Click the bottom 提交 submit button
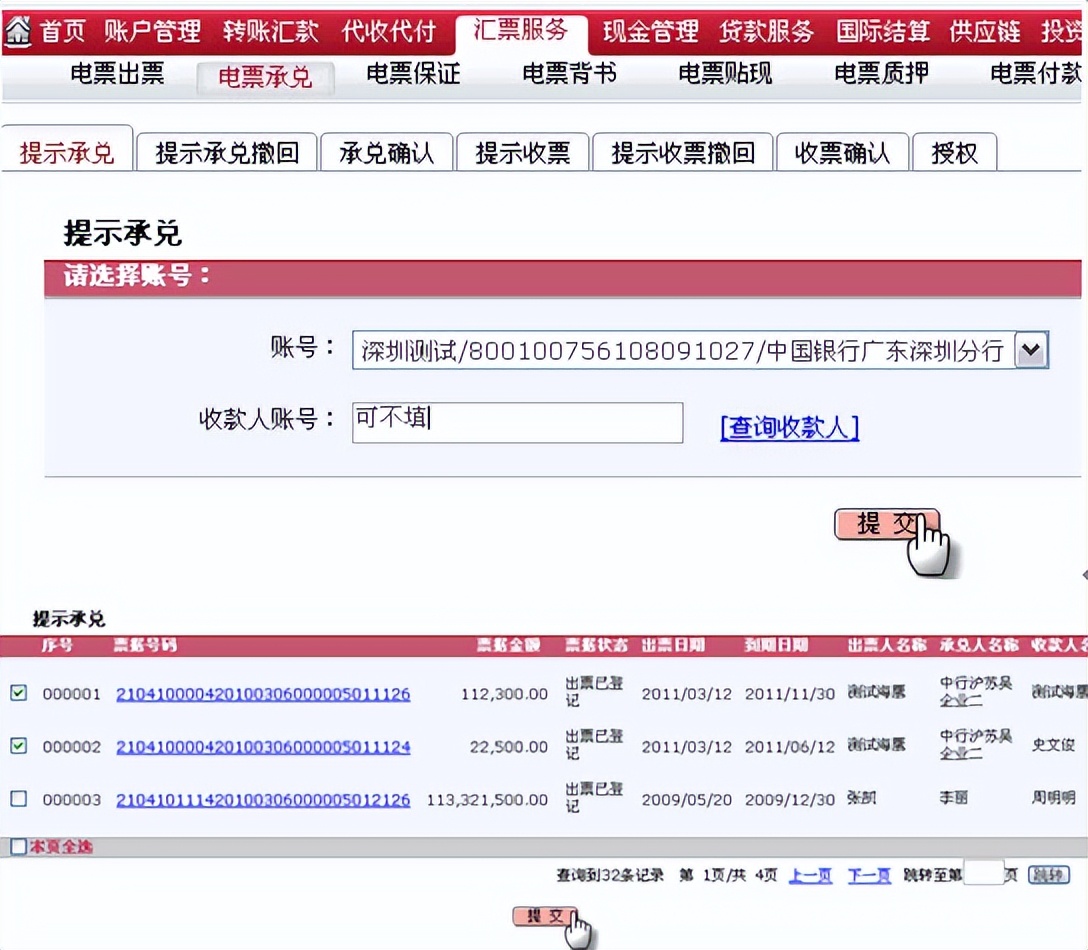Image resolution: width=1088 pixels, height=950 pixels. point(544,914)
